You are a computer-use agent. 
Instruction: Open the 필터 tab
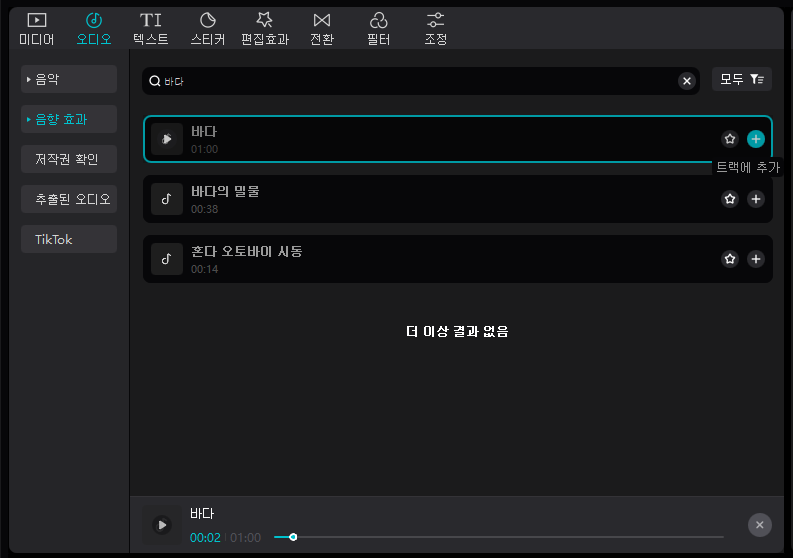[x=379, y=29]
